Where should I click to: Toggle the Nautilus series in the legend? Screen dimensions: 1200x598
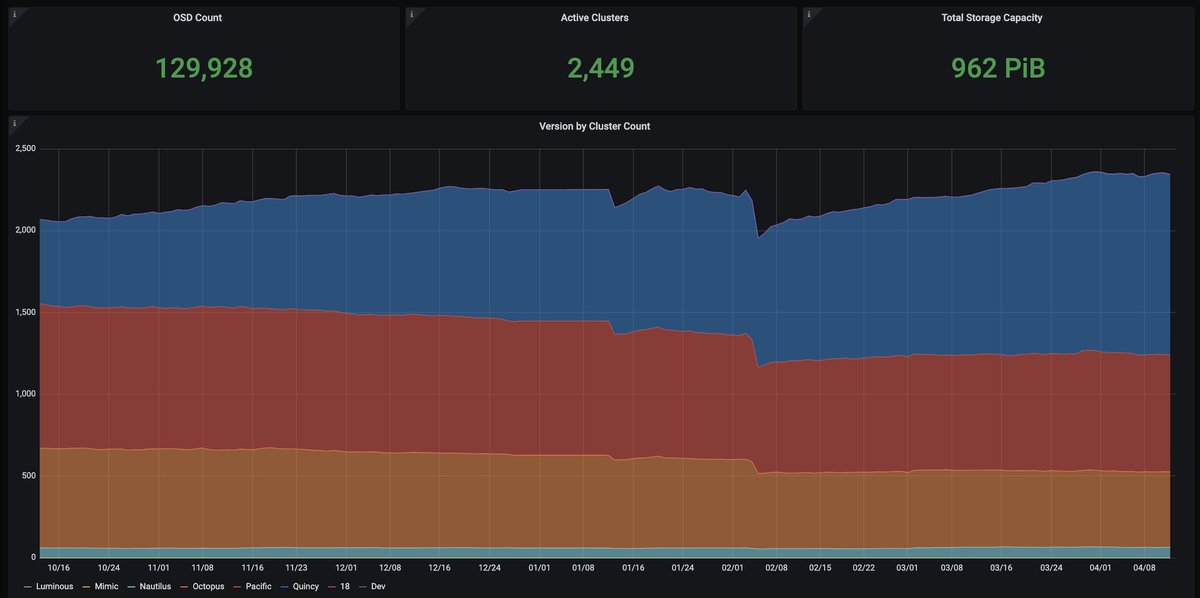(x=153, y=586)
